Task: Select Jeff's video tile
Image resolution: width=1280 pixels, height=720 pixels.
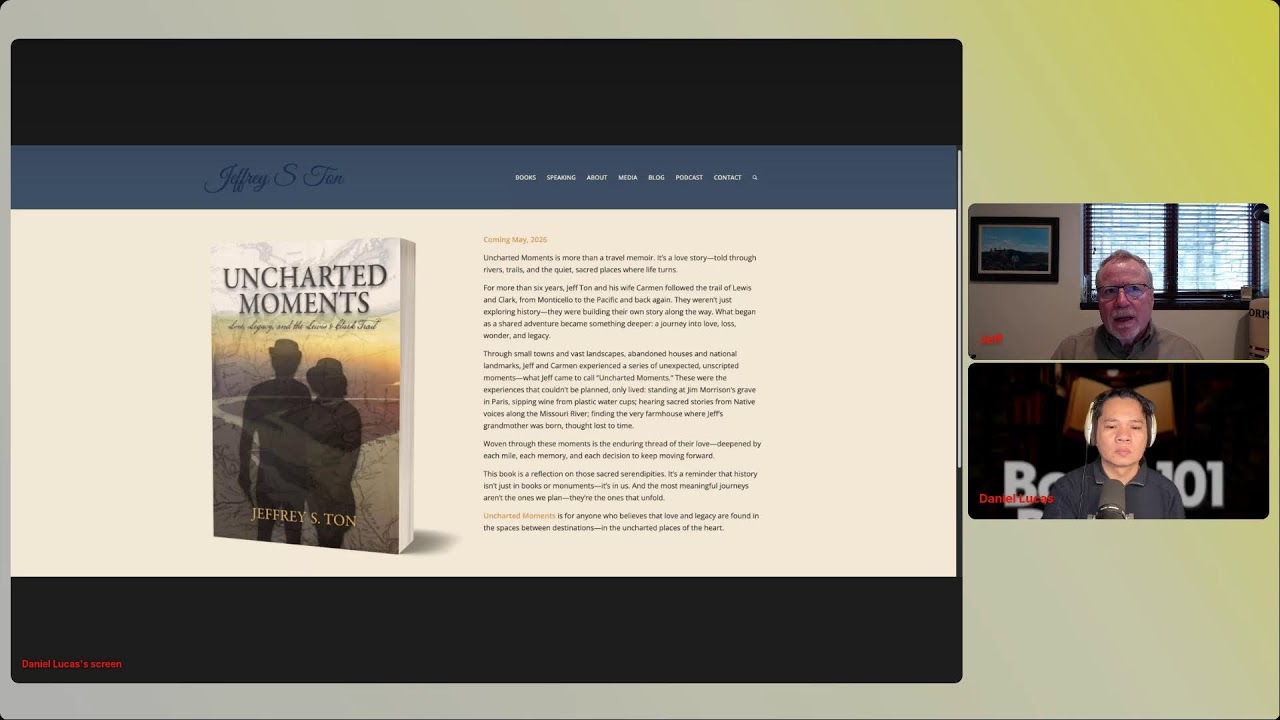Action: 1118,281
